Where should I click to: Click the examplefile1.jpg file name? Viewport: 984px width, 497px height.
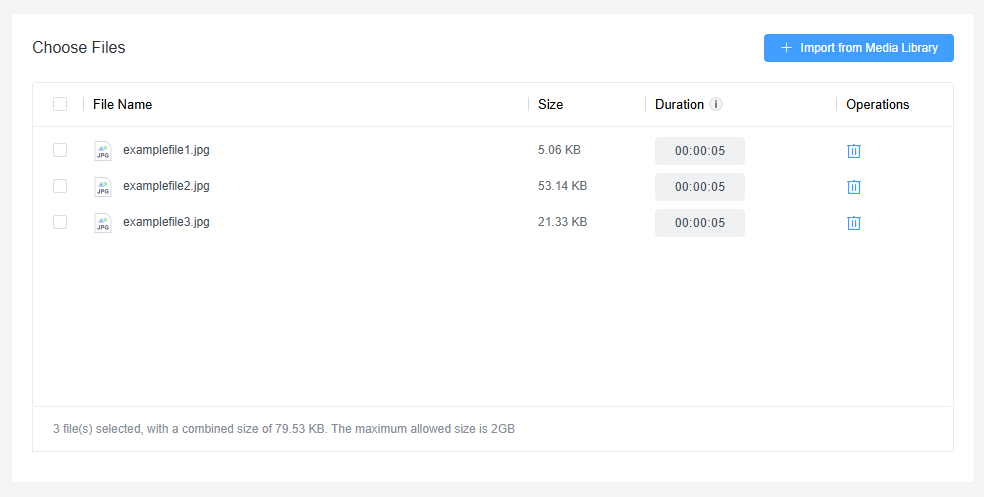pyautogui.click(x=166, y=150)
